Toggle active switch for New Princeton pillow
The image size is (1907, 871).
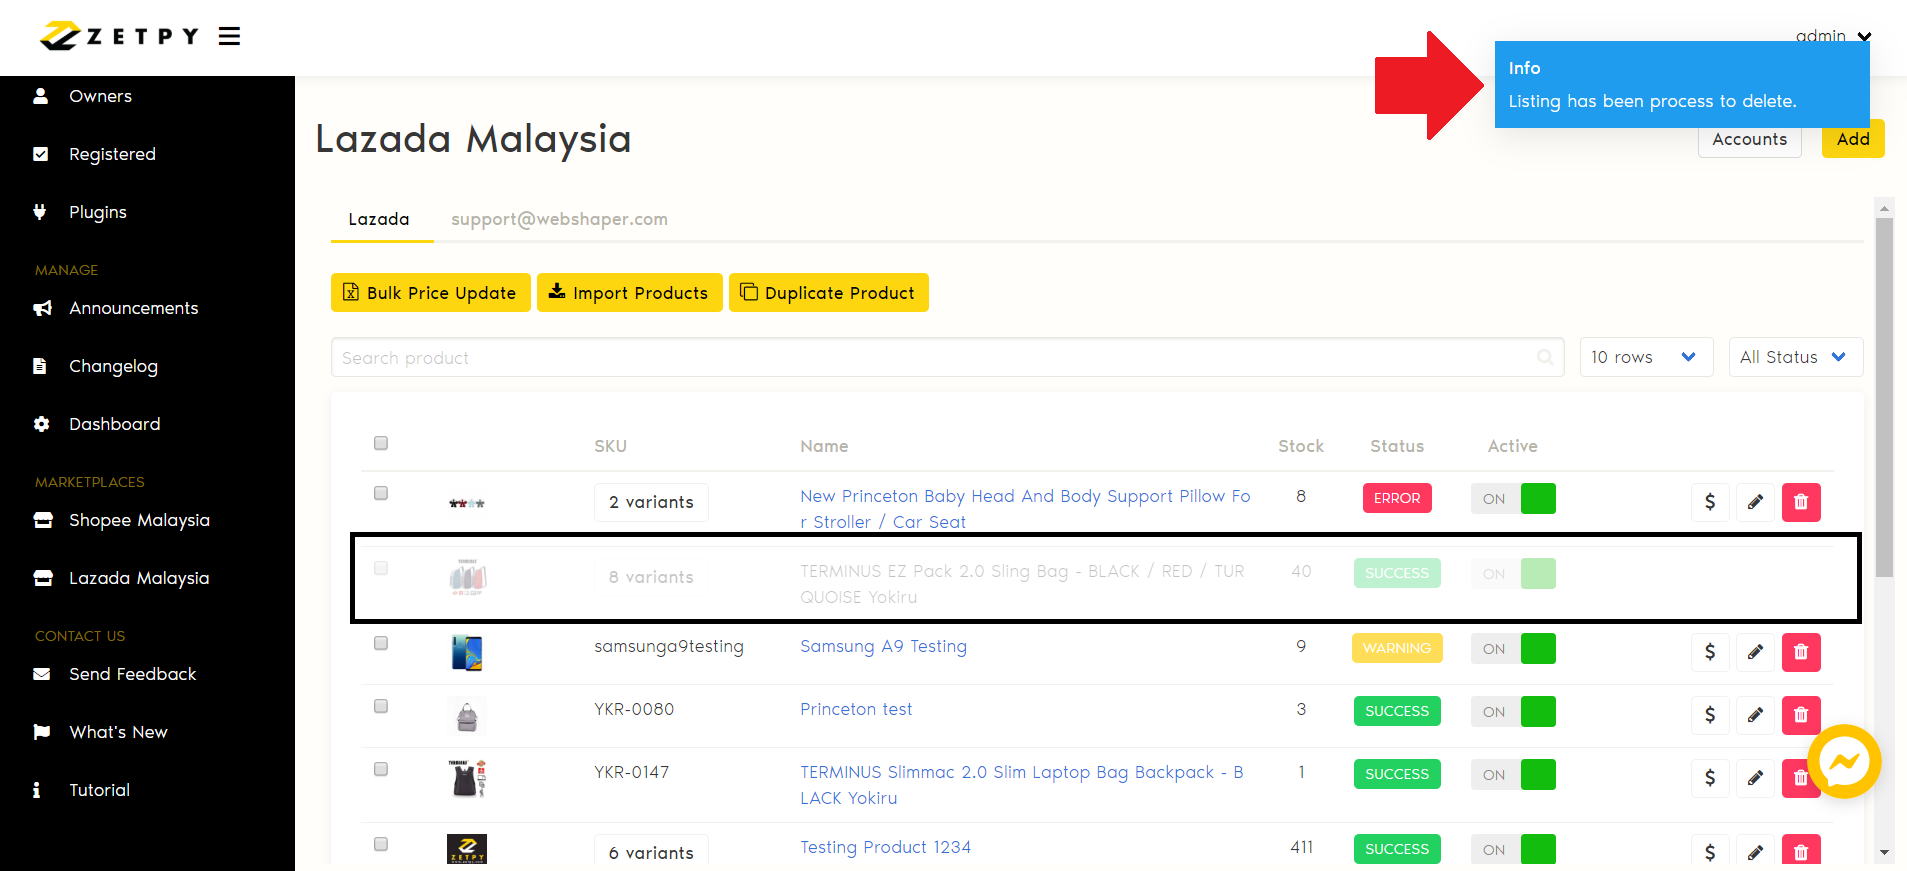[1513, 498]
